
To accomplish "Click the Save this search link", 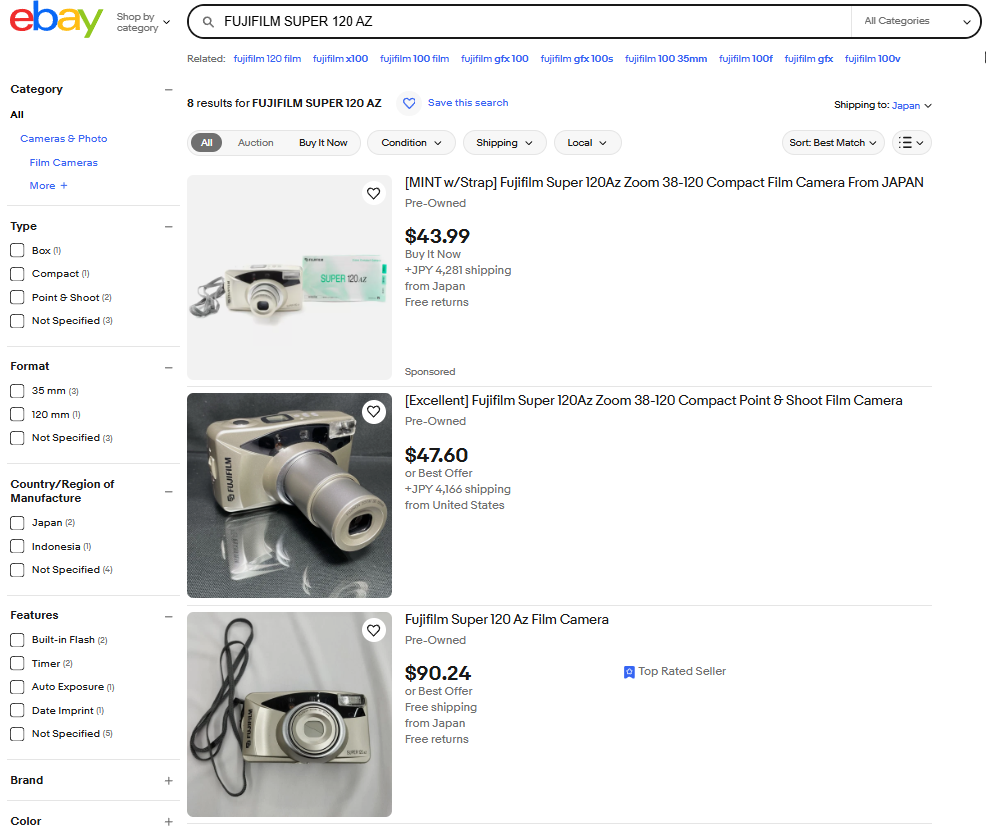I will click(468, 103).
